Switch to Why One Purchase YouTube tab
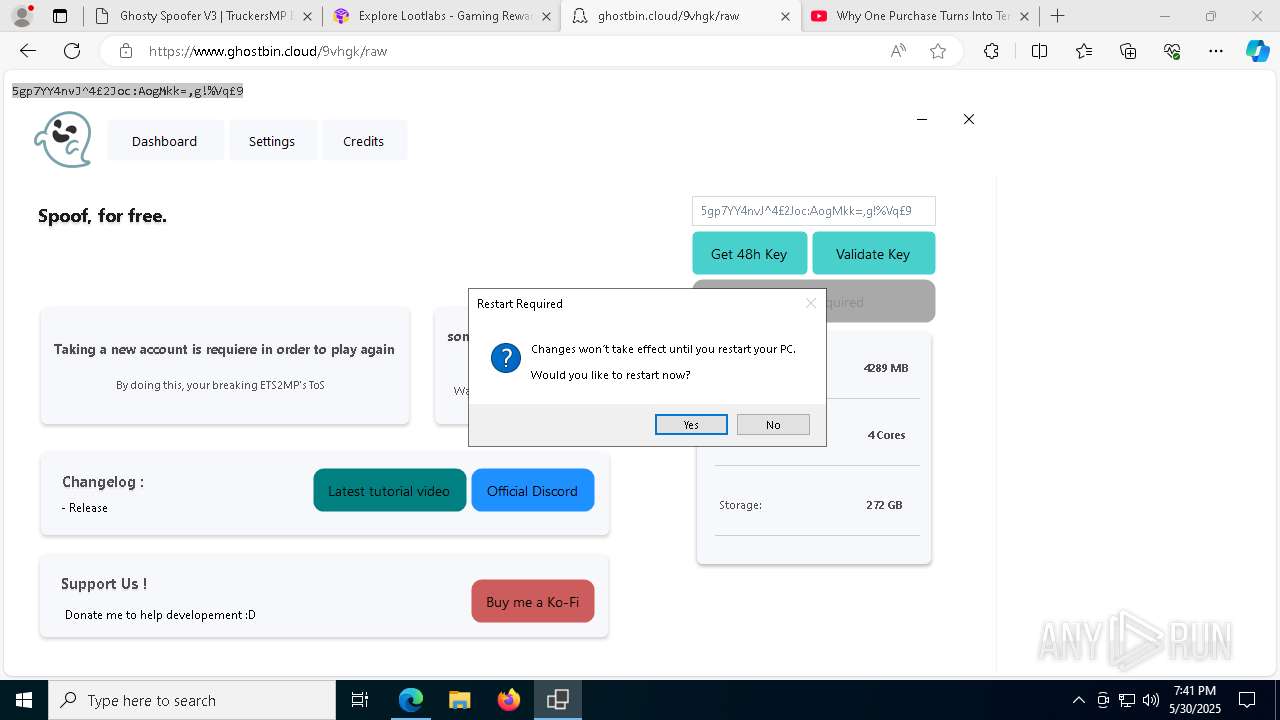Image resolution: width=1280 pixels, height=720 pixels. click(921, 16)
